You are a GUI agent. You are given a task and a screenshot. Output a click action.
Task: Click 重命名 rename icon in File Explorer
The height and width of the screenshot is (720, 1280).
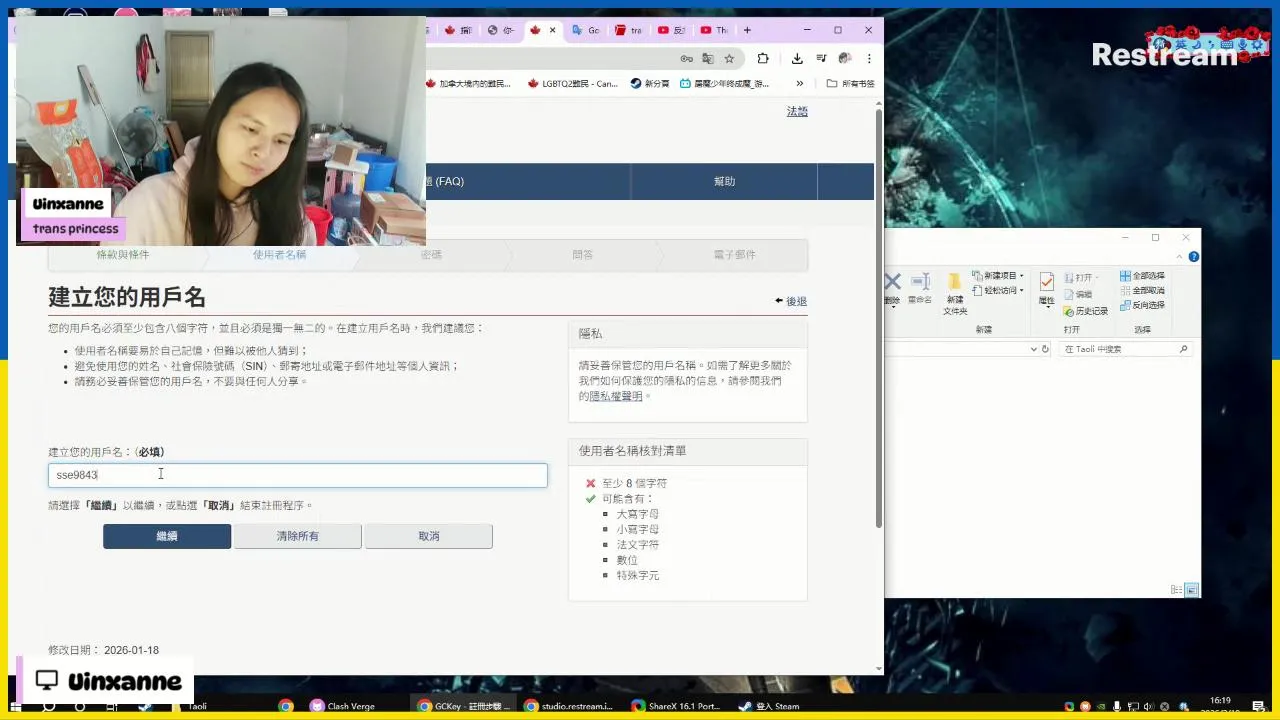(920, 288)
